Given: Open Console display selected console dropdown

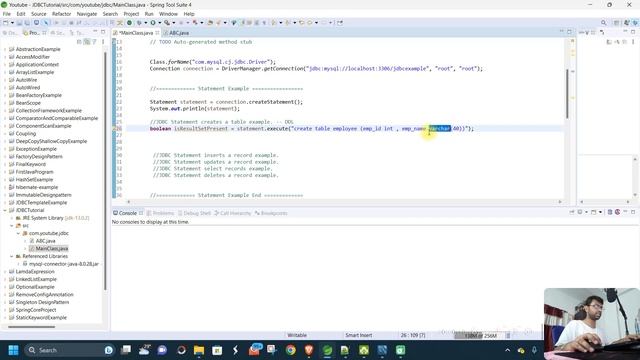Looking at the screenshot, I should pyautogui.click(x=587, y=212).
